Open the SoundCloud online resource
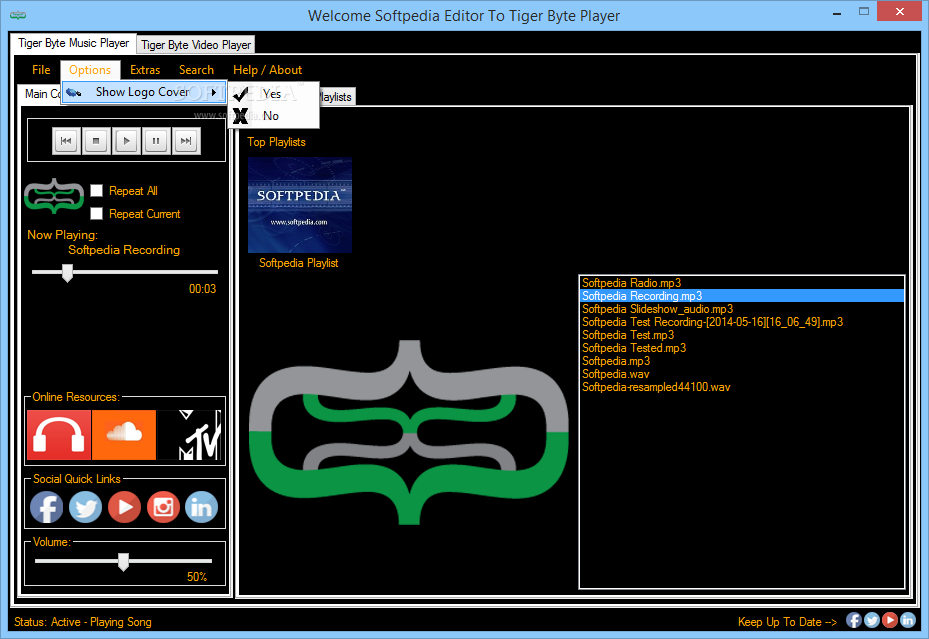This screenshot has height=639, width=929. [x=124, y=435]
